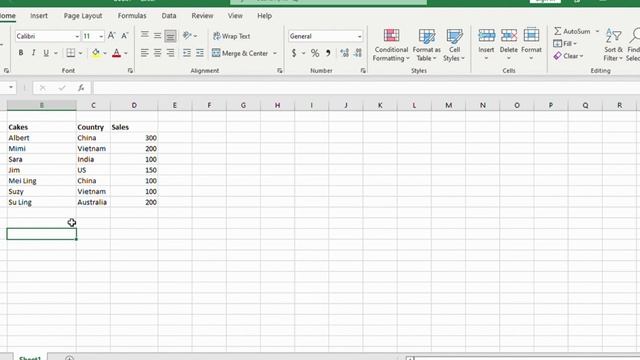Open font color dropdown arrow
The height and width of the screenshot is (360, 640).
click(x=126, y=53)
